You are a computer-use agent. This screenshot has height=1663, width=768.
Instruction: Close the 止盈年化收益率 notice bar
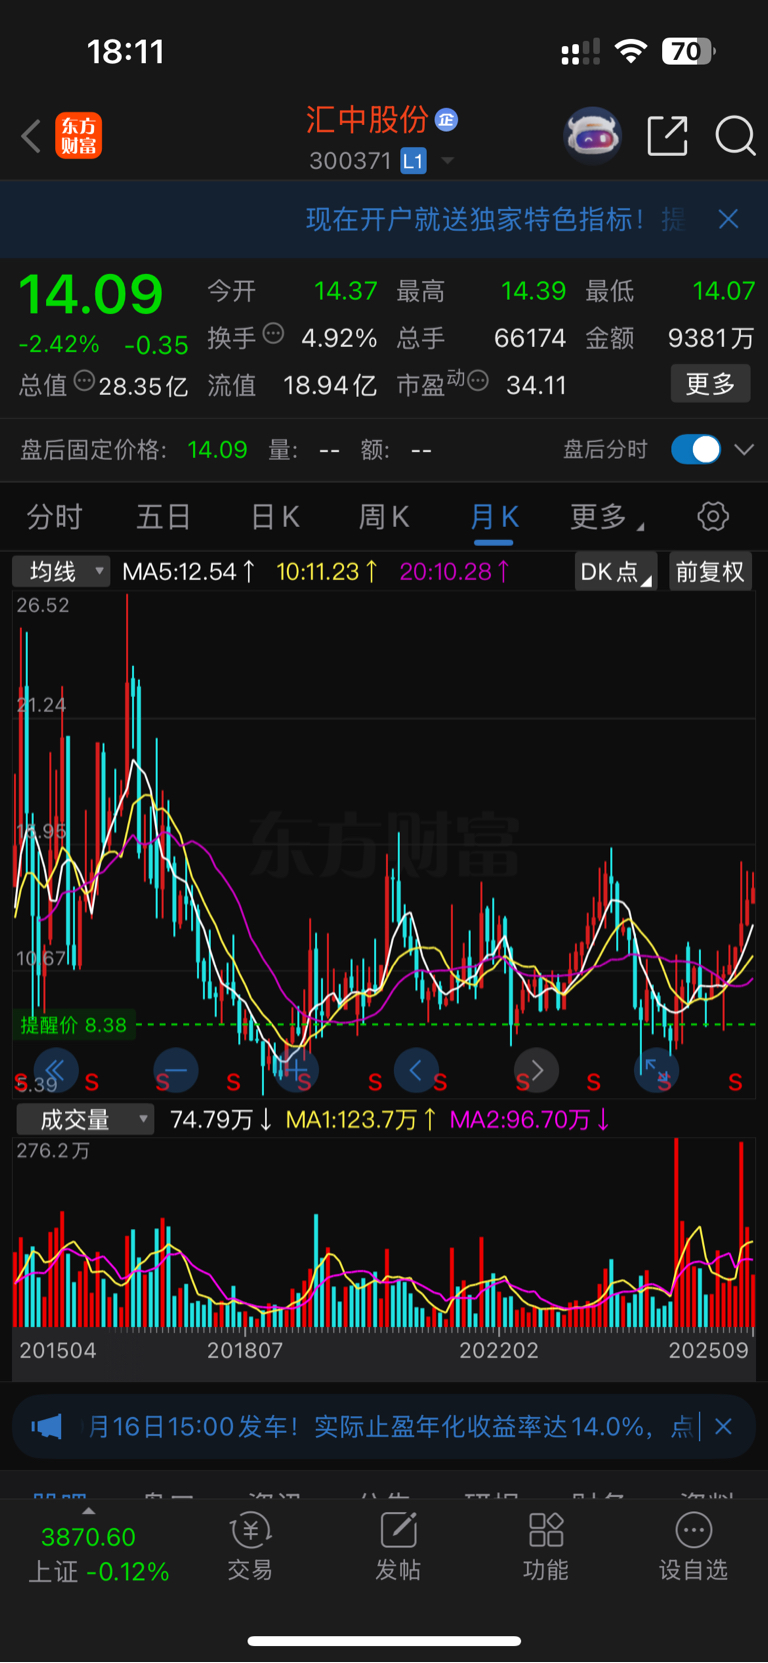[x=723, y=1426]
